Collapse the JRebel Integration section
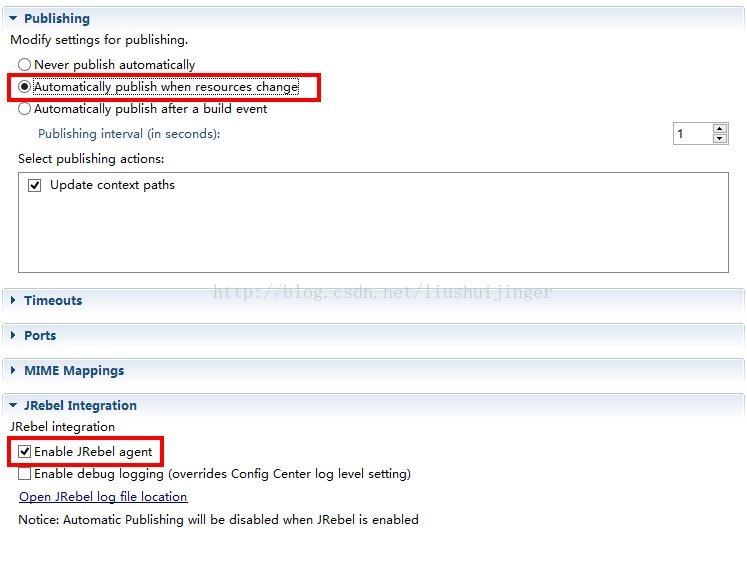Viewport: 747px width, 562px height. (13, 405)
